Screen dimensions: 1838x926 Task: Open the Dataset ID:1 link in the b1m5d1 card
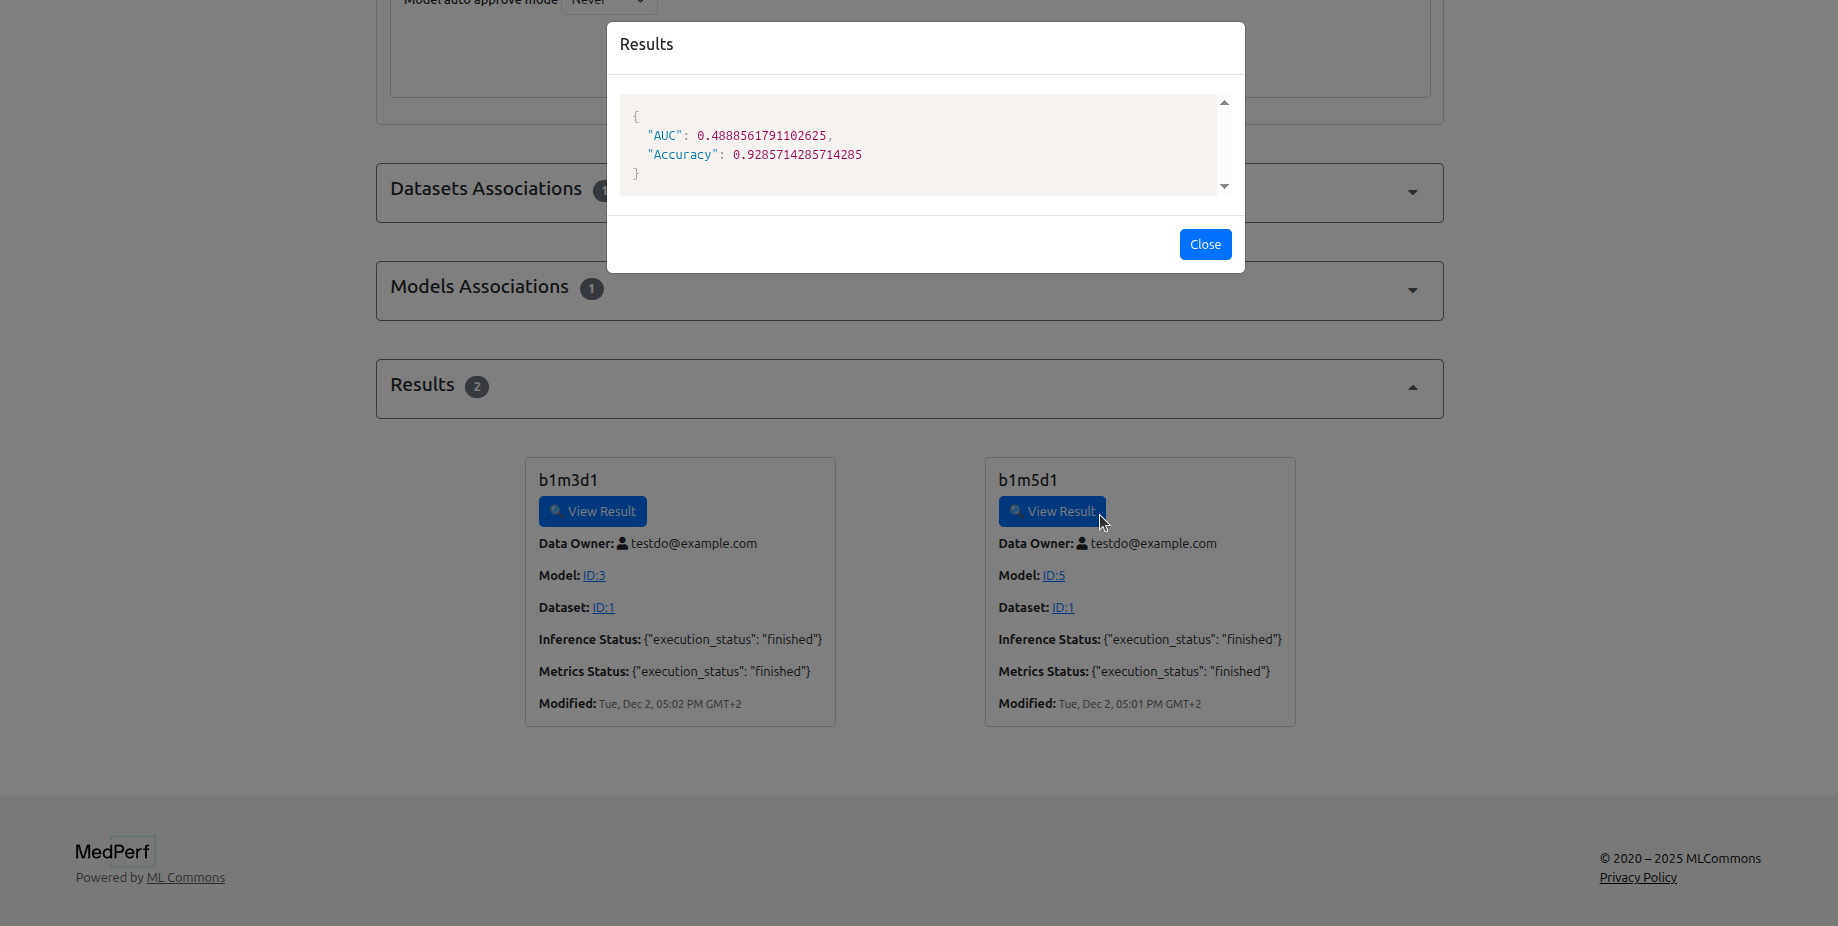point(1063,608)
